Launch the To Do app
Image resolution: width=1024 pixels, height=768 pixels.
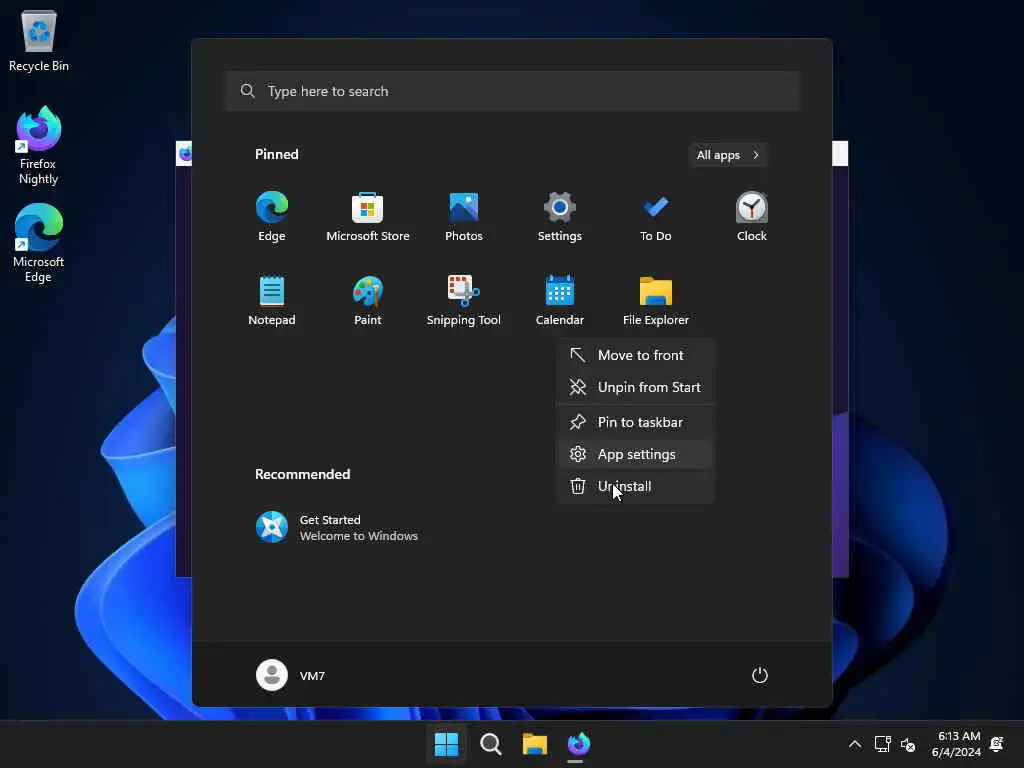656,217
